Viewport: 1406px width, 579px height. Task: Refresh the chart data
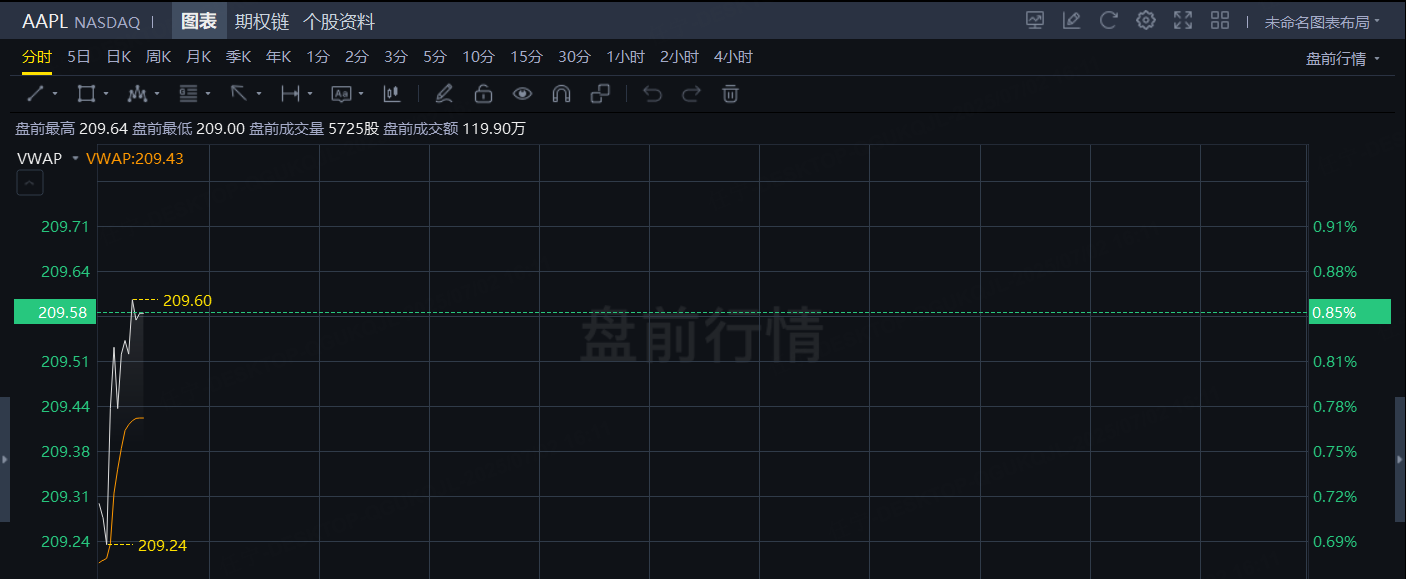click(1108, 20)
